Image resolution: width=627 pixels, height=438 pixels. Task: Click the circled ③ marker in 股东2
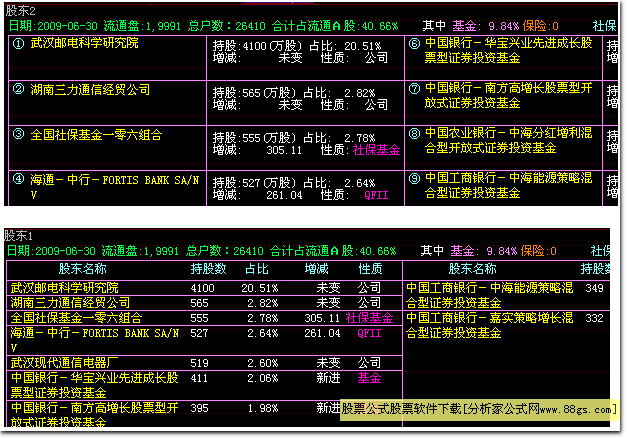(18, 134)
